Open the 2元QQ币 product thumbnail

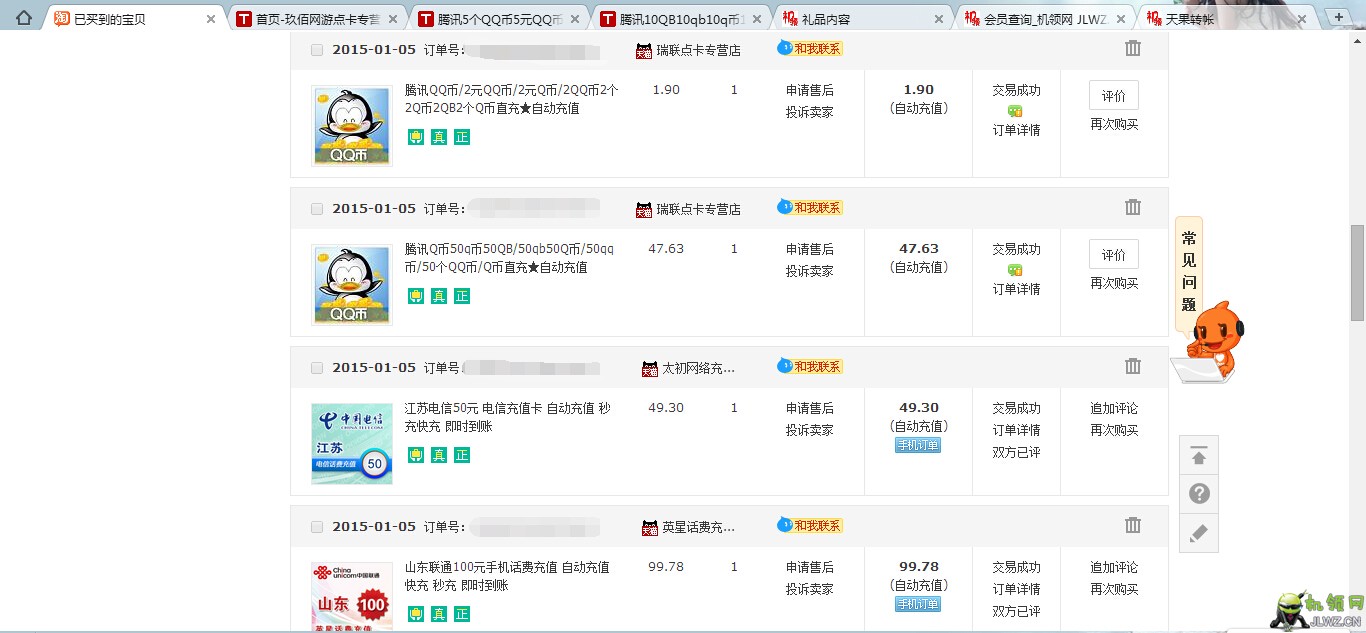(352, 125)
